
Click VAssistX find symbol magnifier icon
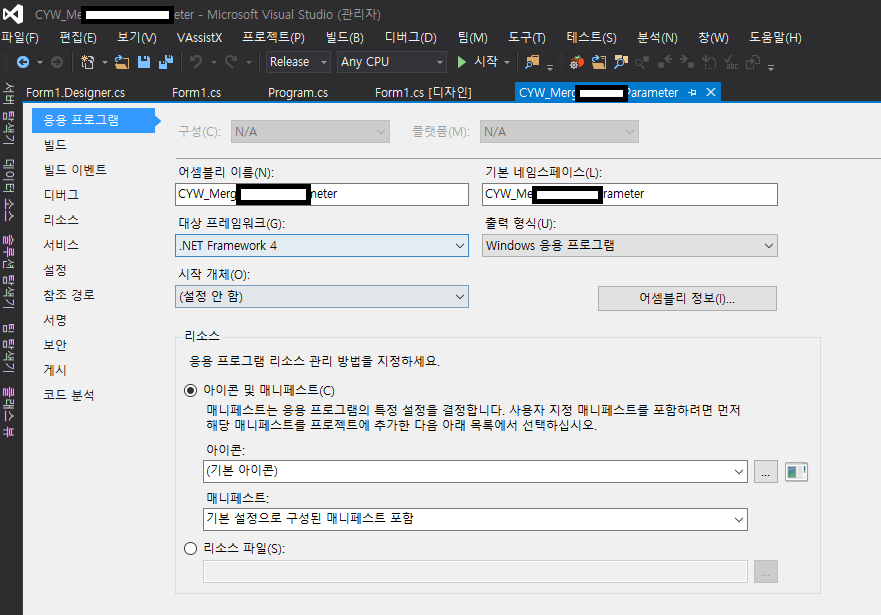620,62
